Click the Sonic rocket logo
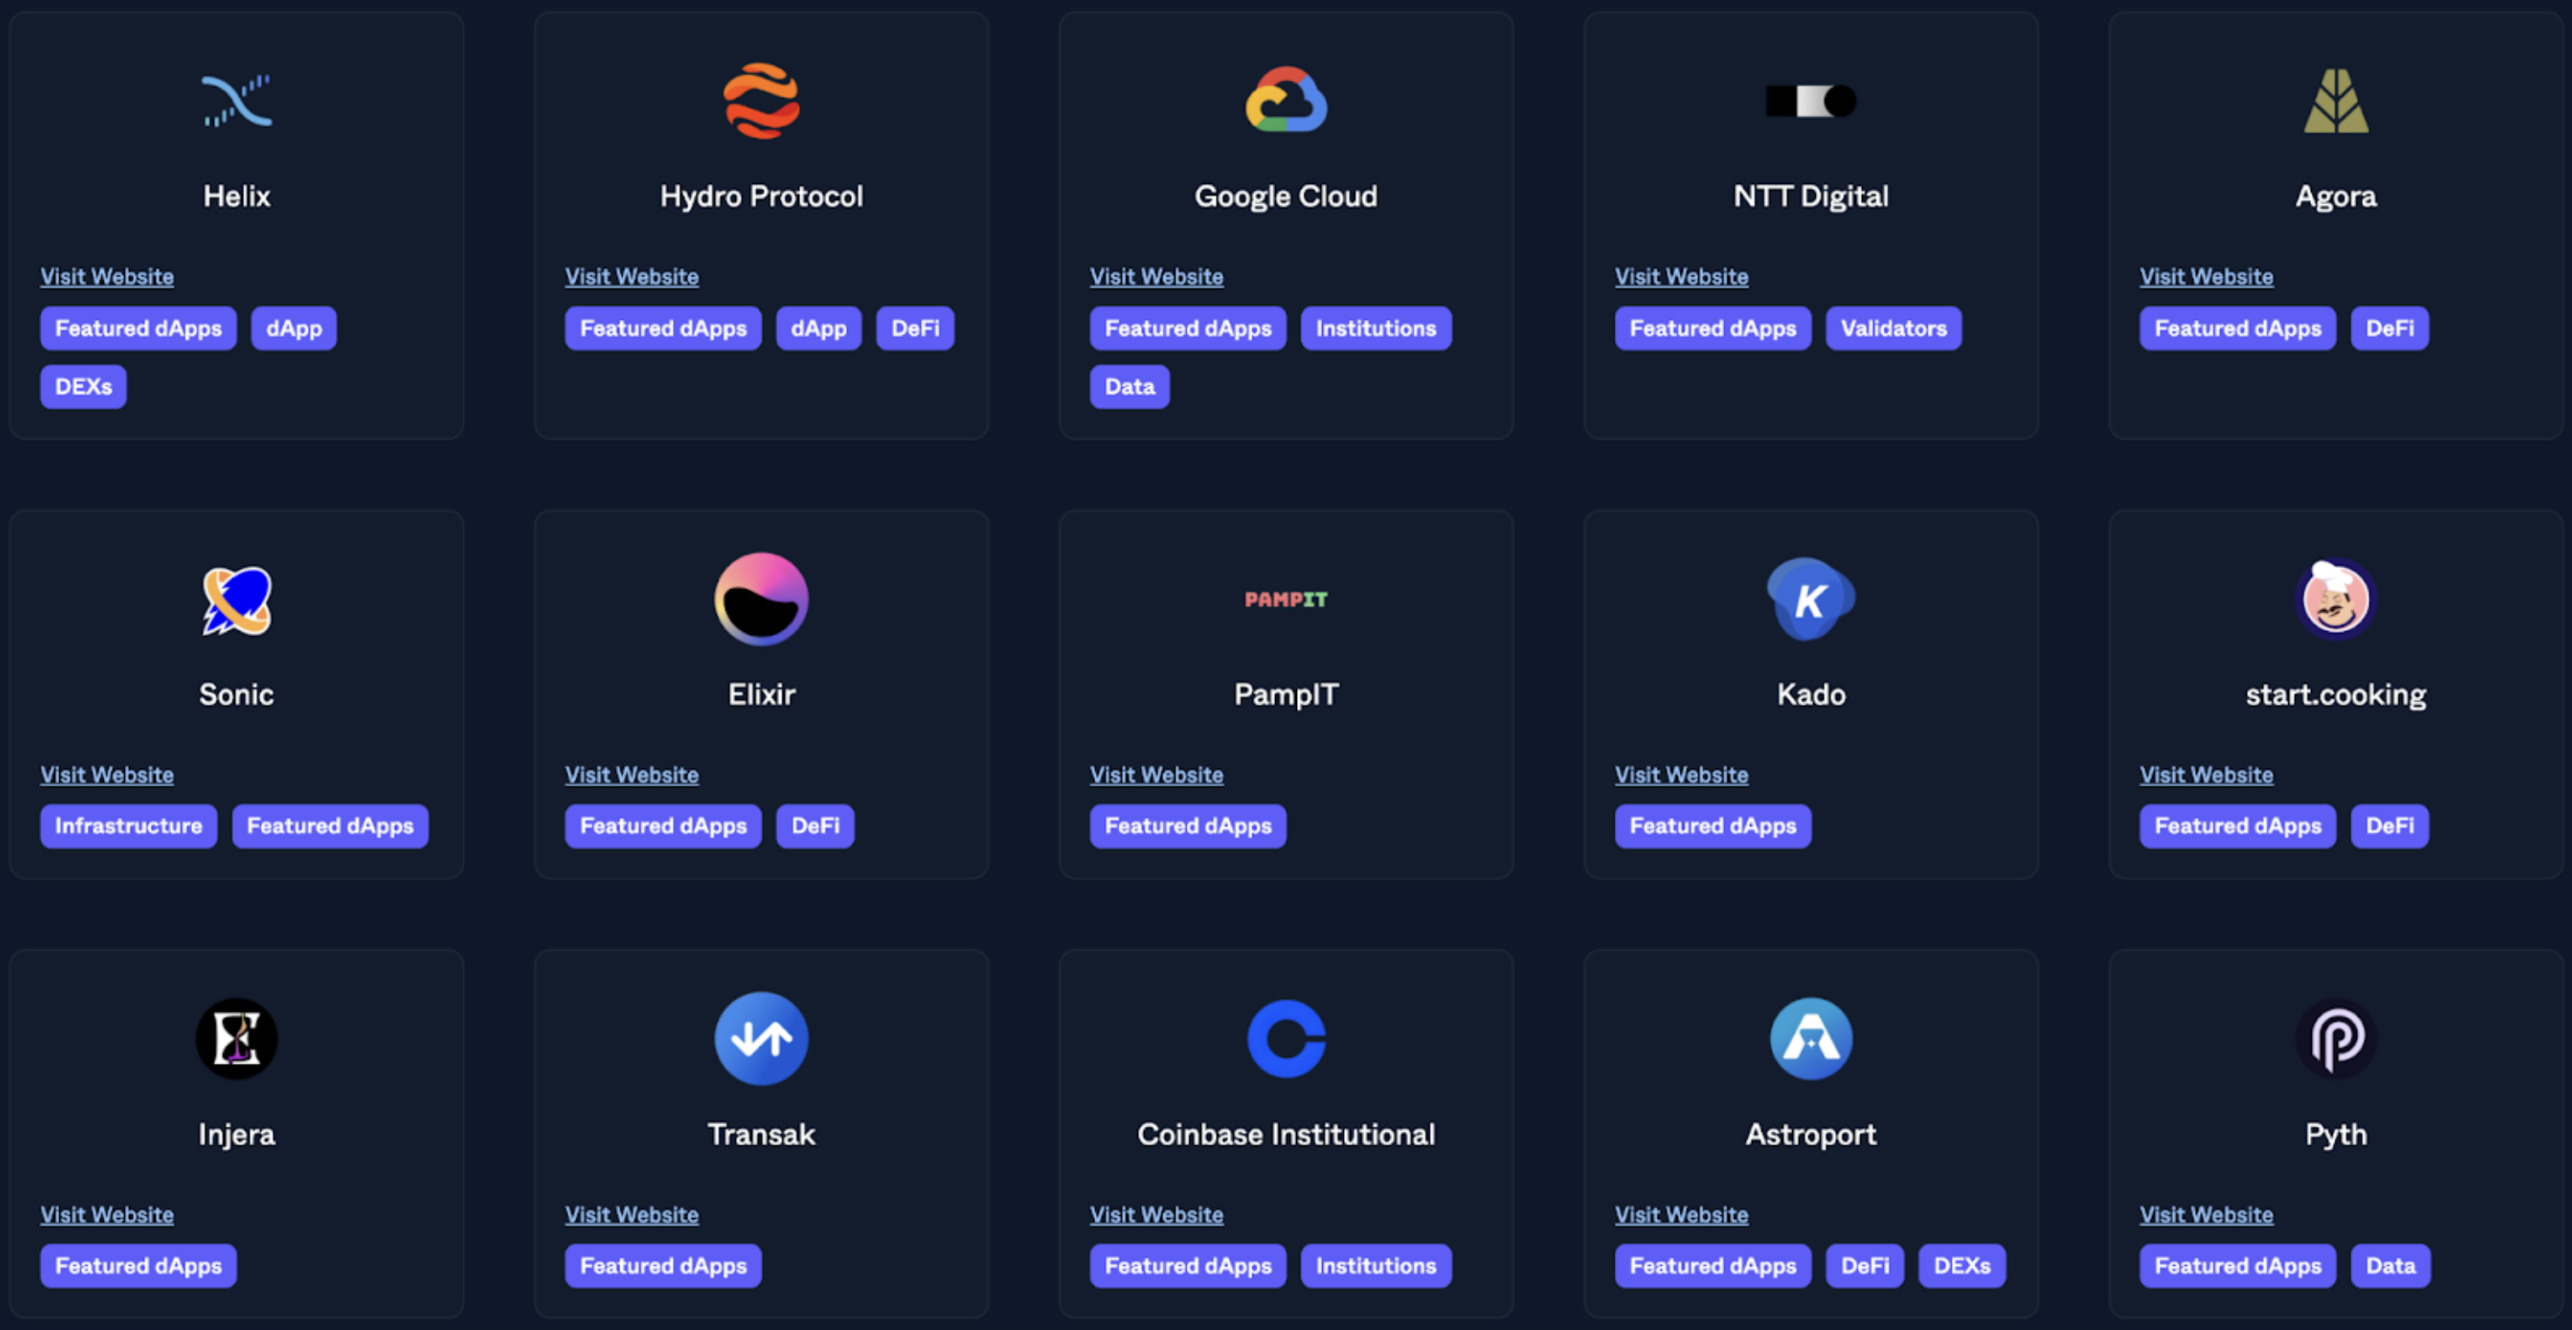Image resolution: width=2572 pixels, height=1330 pixels. pyautogui.click(x=237, y=600)
